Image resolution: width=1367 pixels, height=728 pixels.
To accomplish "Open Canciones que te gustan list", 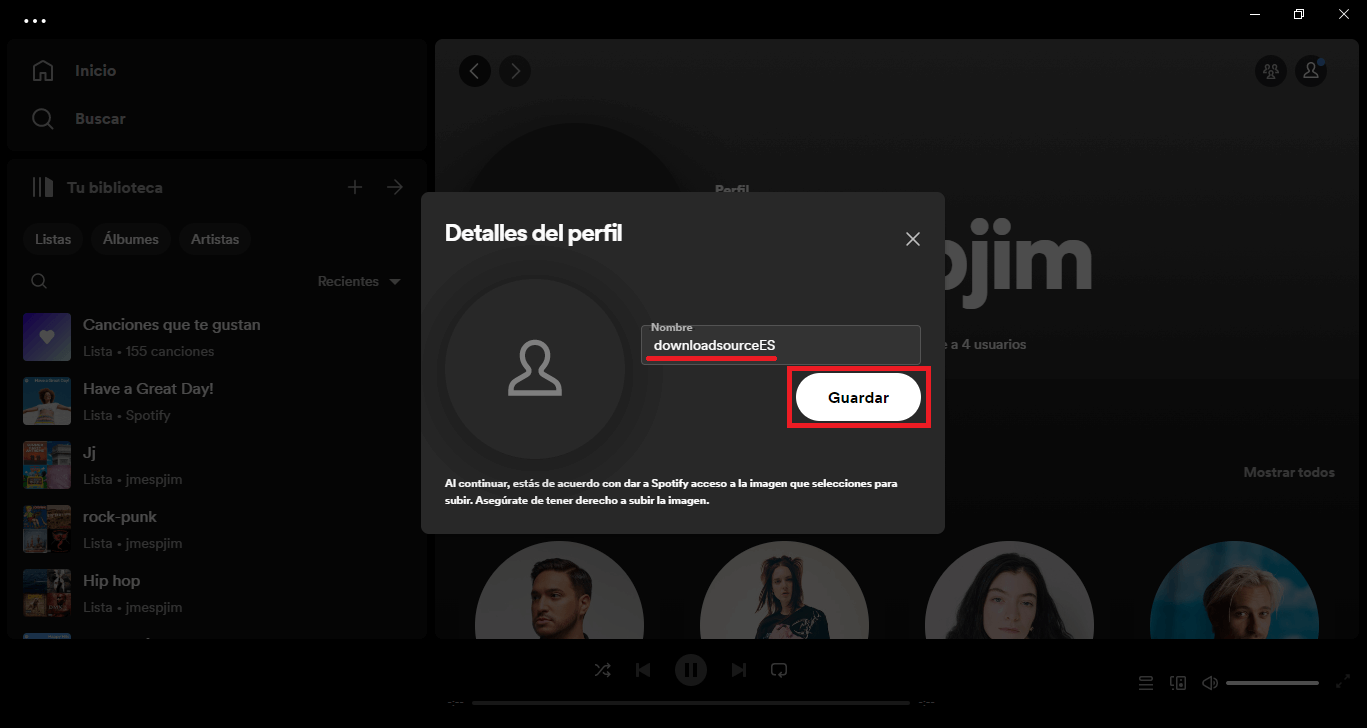I will 215,337.
